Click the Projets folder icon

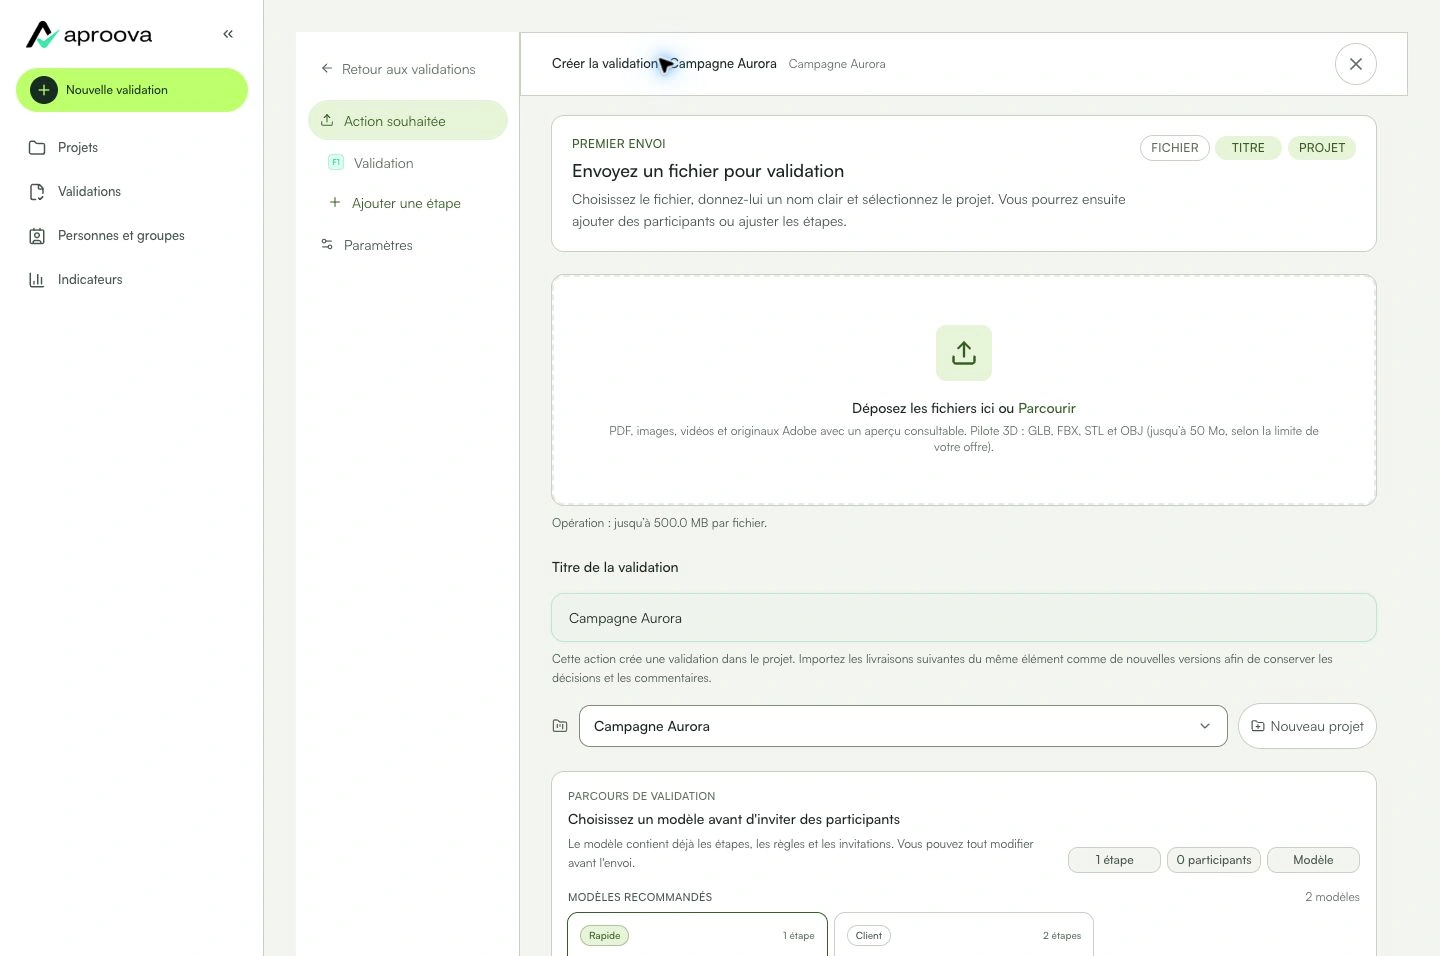pyautogui.click(x=37, y=148)
